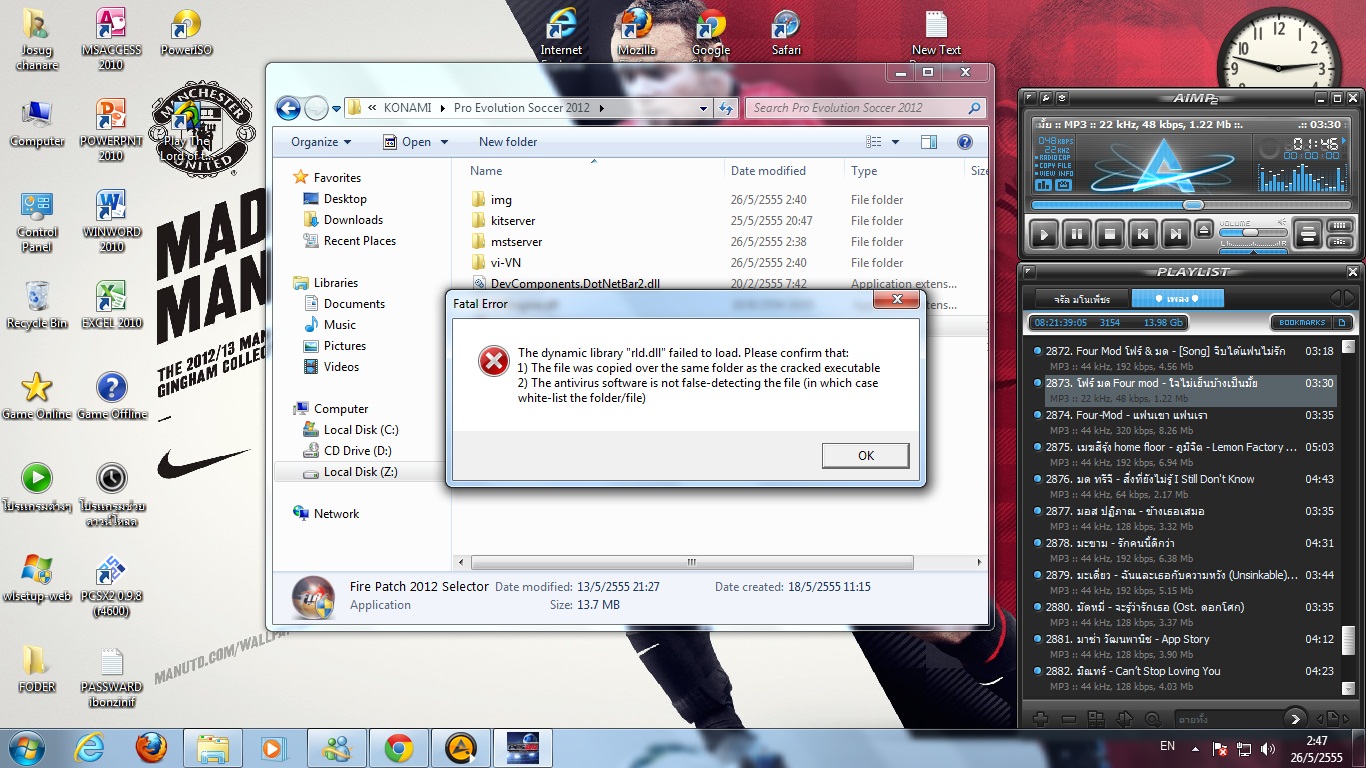Open the change view dropdown arrow
Screen dimensions: 1366x768
895,142
